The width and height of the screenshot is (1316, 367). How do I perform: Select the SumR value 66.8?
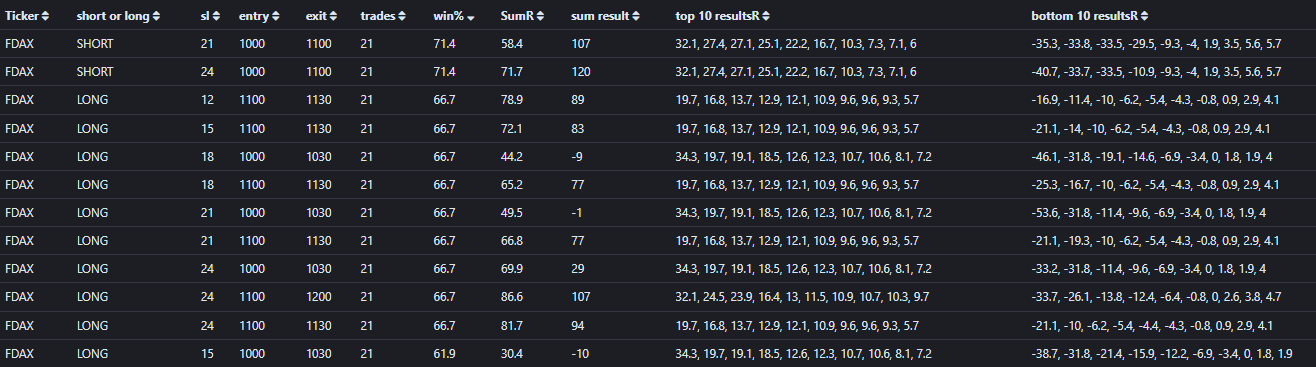[512, 240]
